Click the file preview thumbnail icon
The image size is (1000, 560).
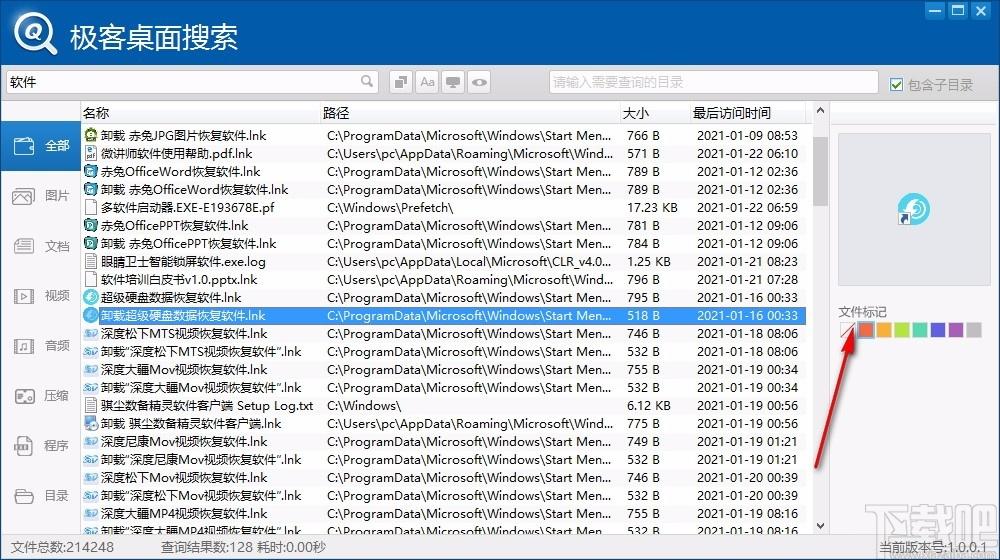click(x=914, y=209)
